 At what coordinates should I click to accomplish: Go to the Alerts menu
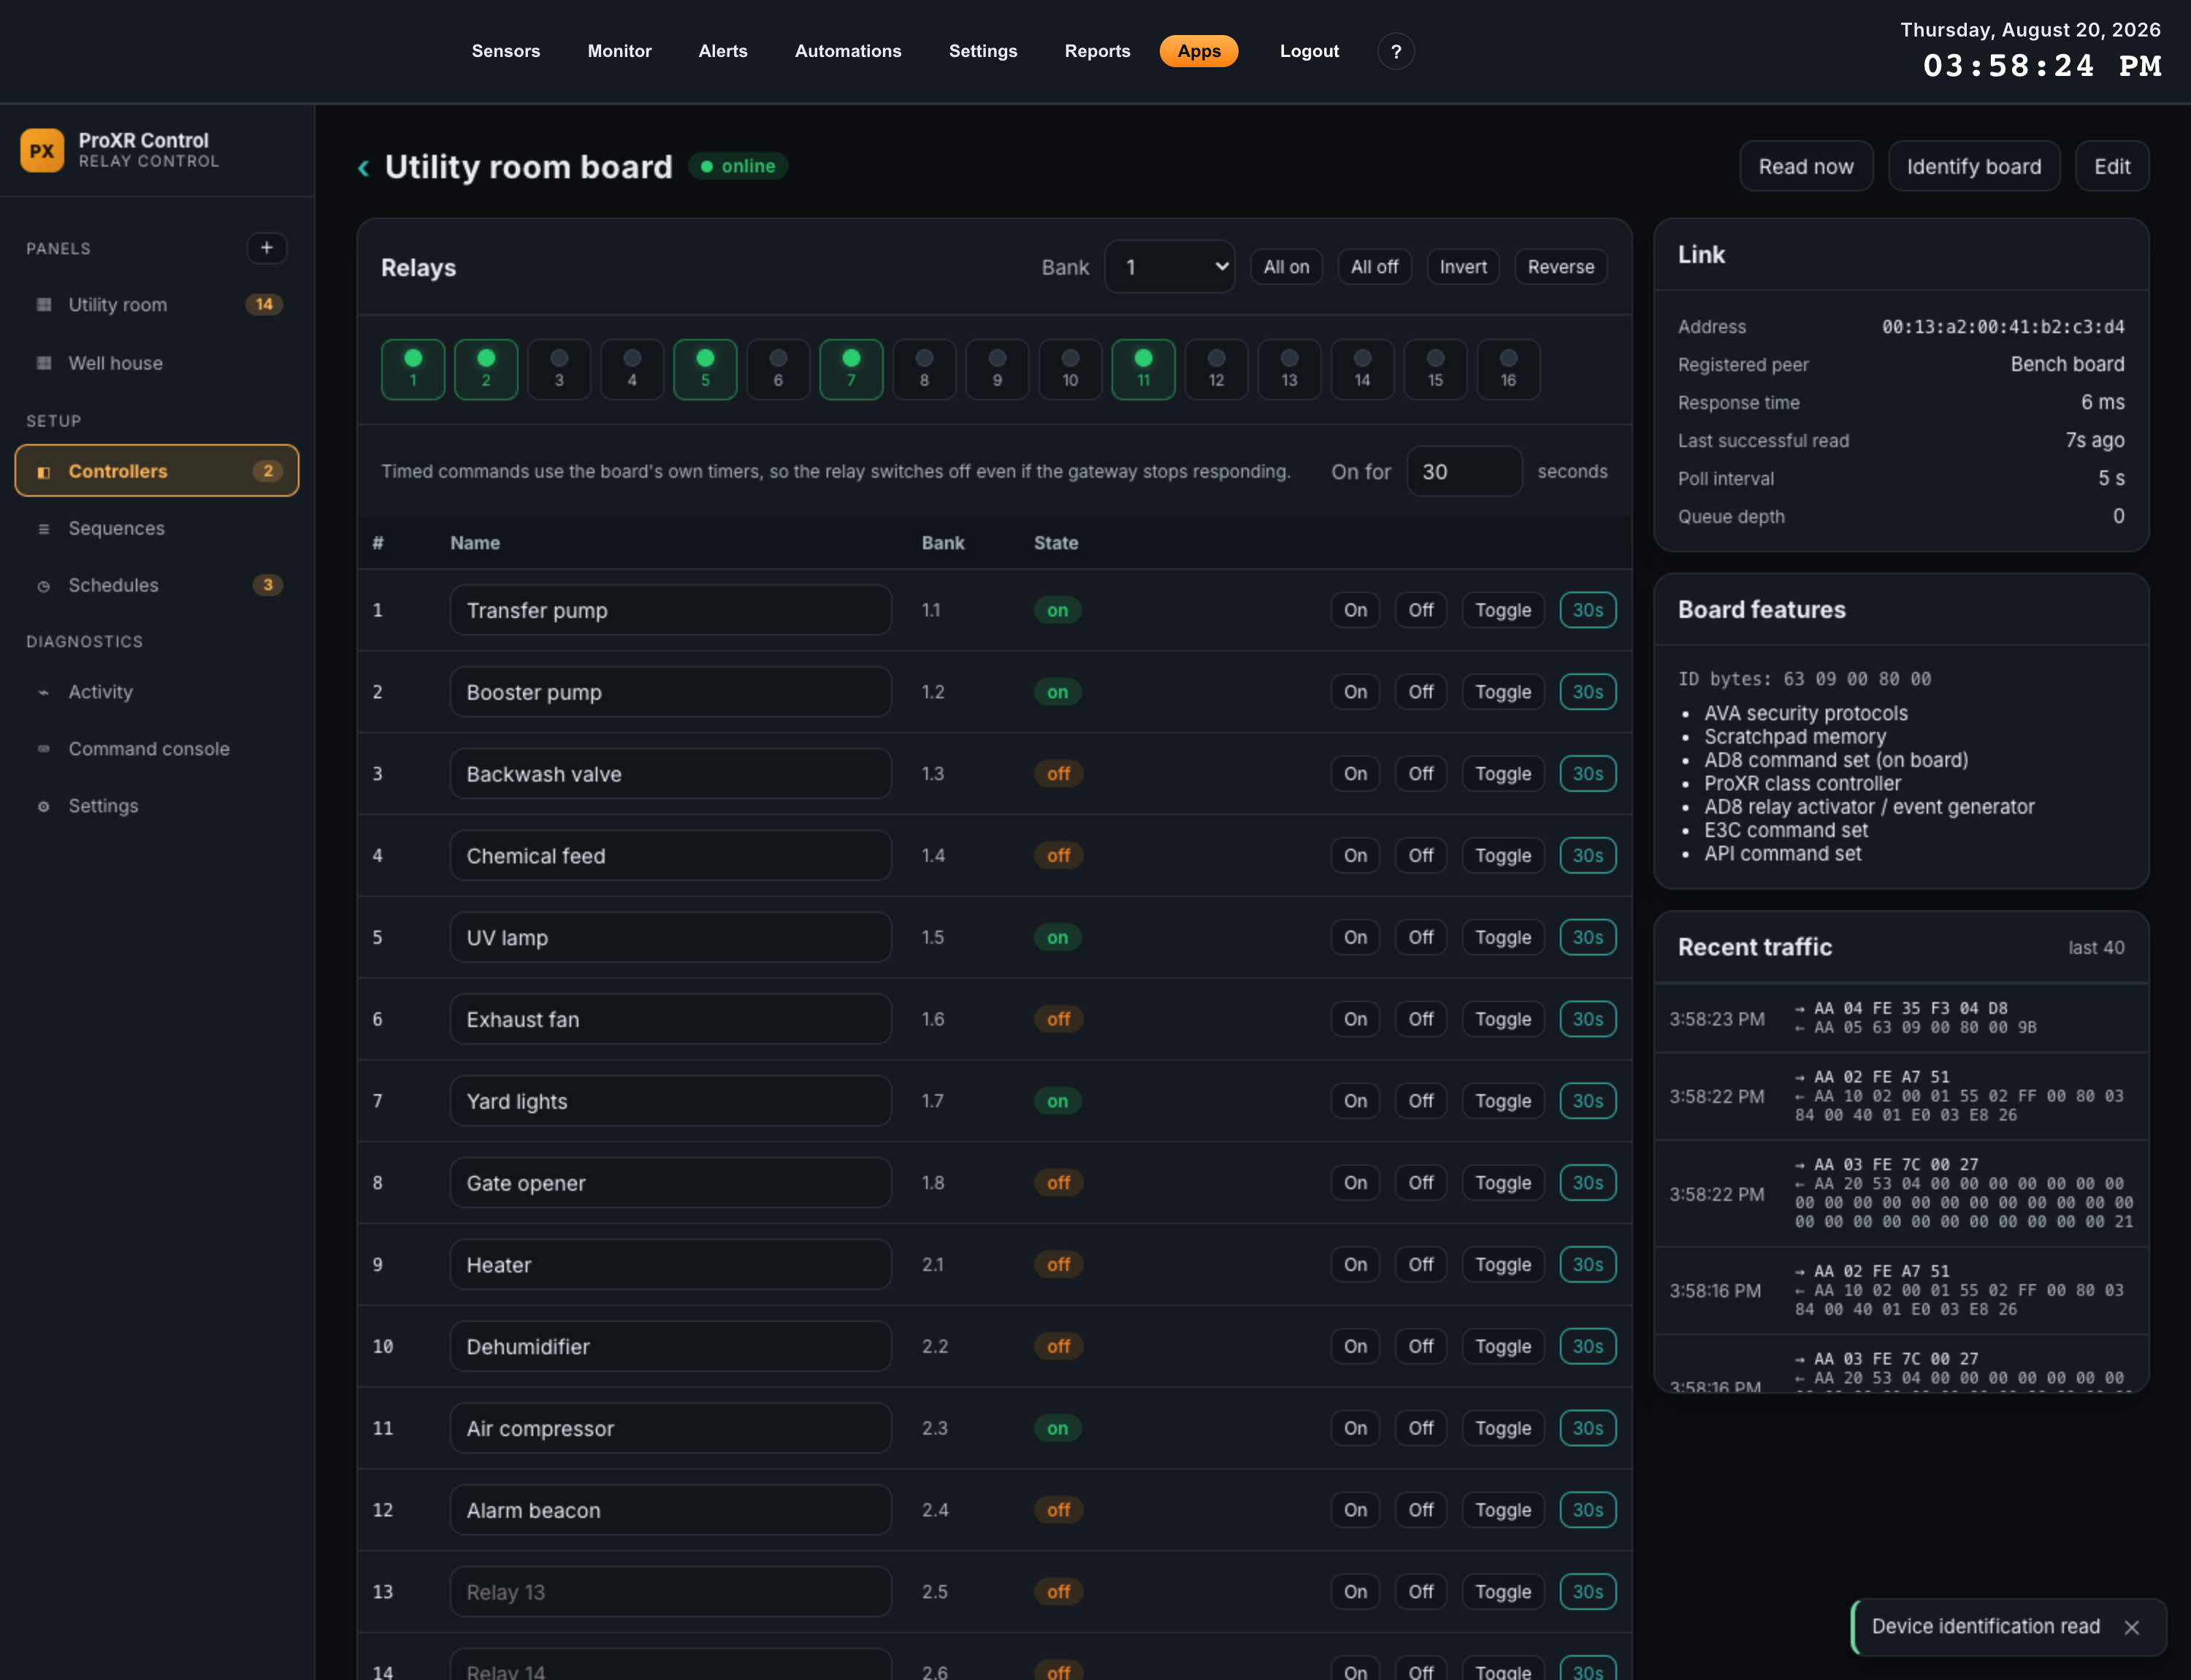coord(723,51)
